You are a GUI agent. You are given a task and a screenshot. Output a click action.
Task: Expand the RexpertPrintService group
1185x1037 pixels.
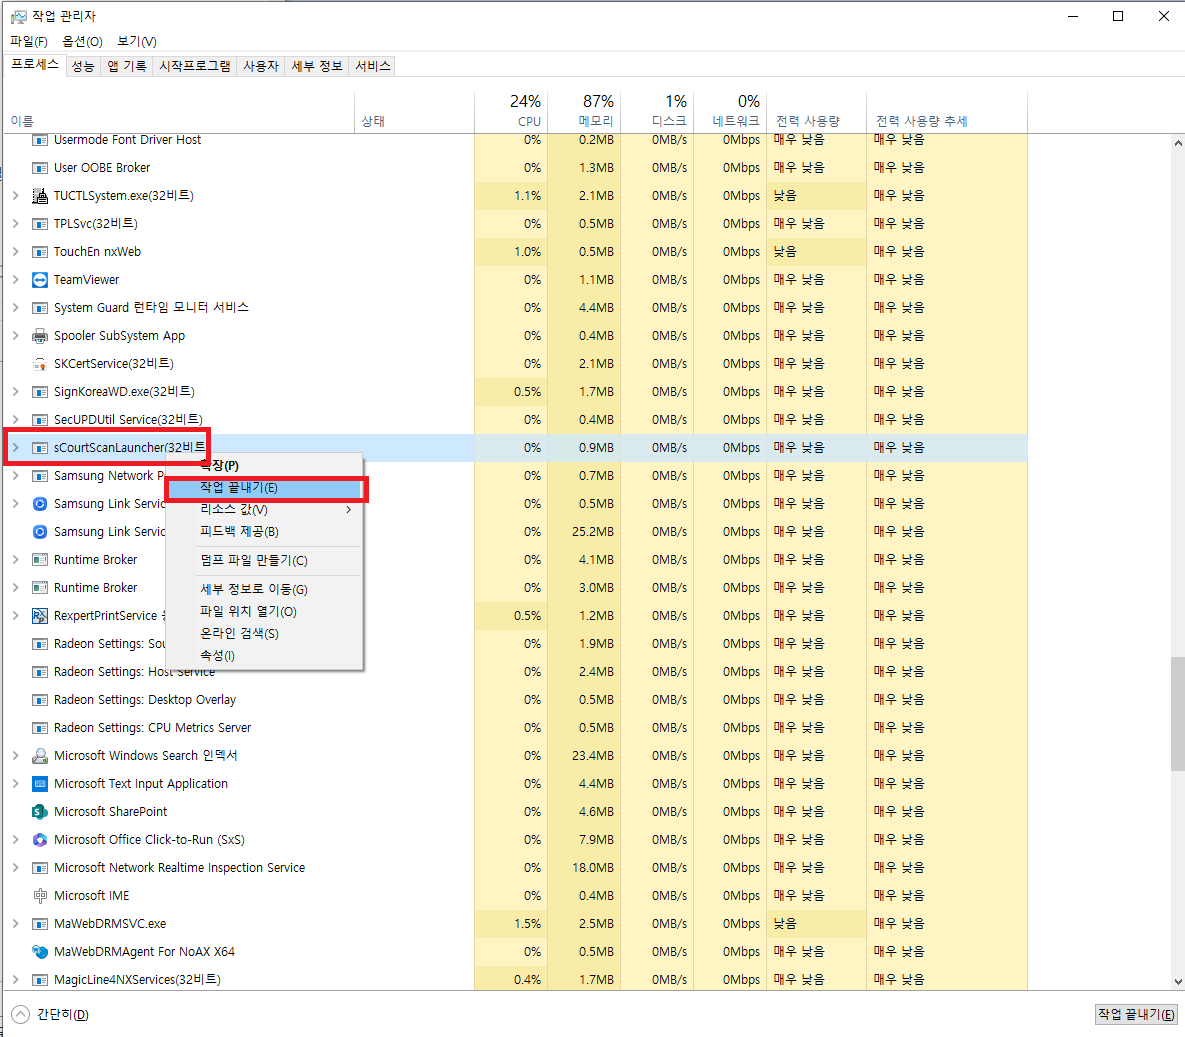16,616
